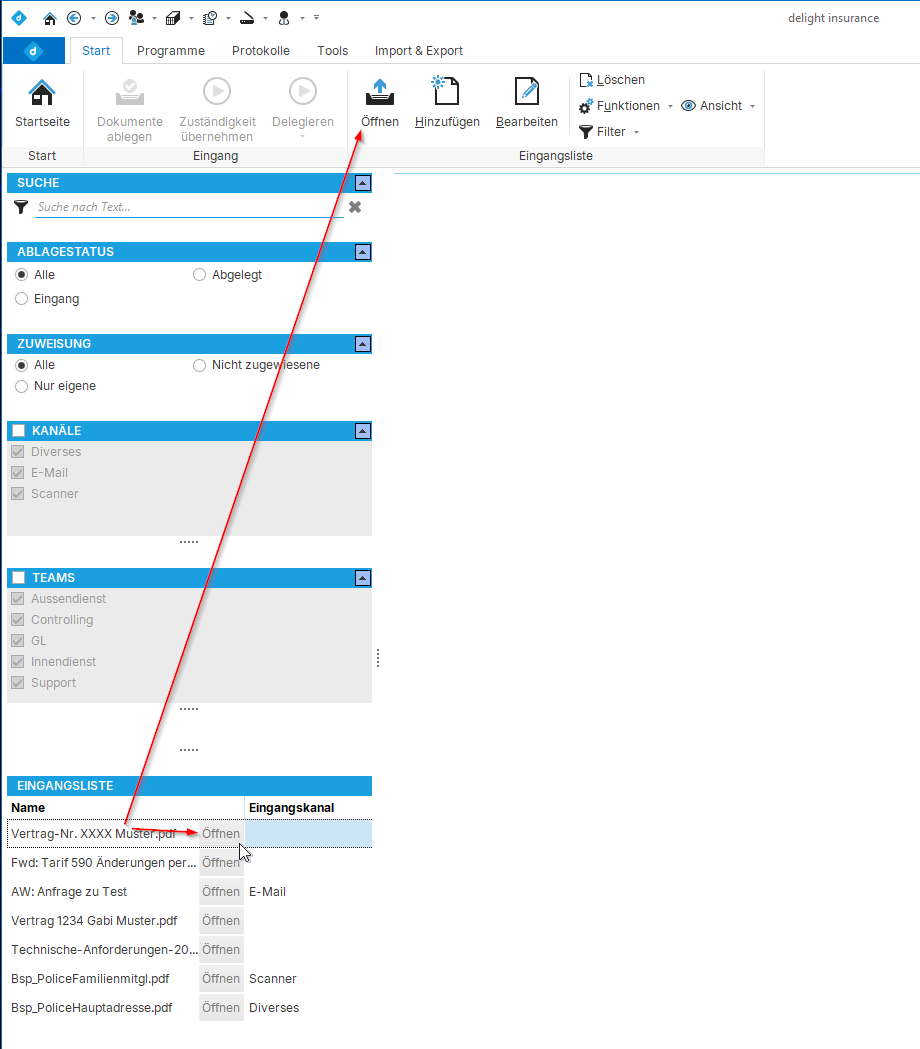Clear the search with the X icon

(x=354, y=207)
